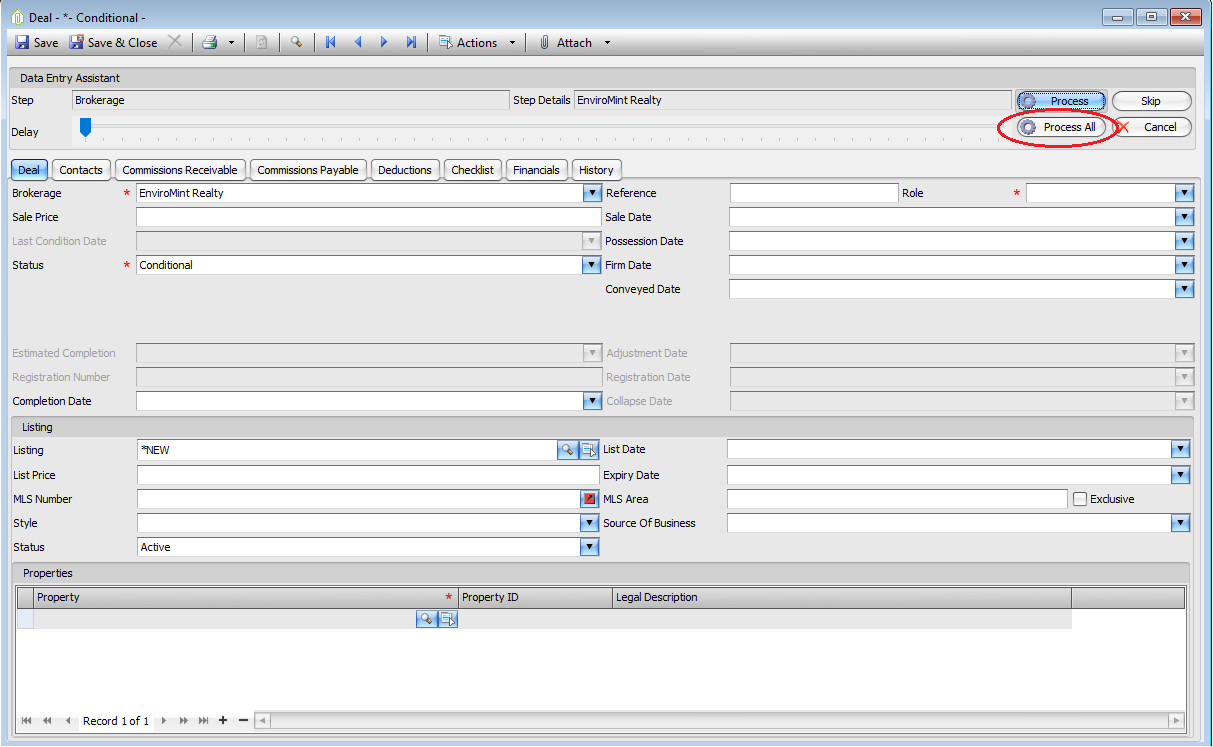This screenshot has height=747, width=1213.
Task: Go to previous record in toolbar
Action: [x=358, y=42]
